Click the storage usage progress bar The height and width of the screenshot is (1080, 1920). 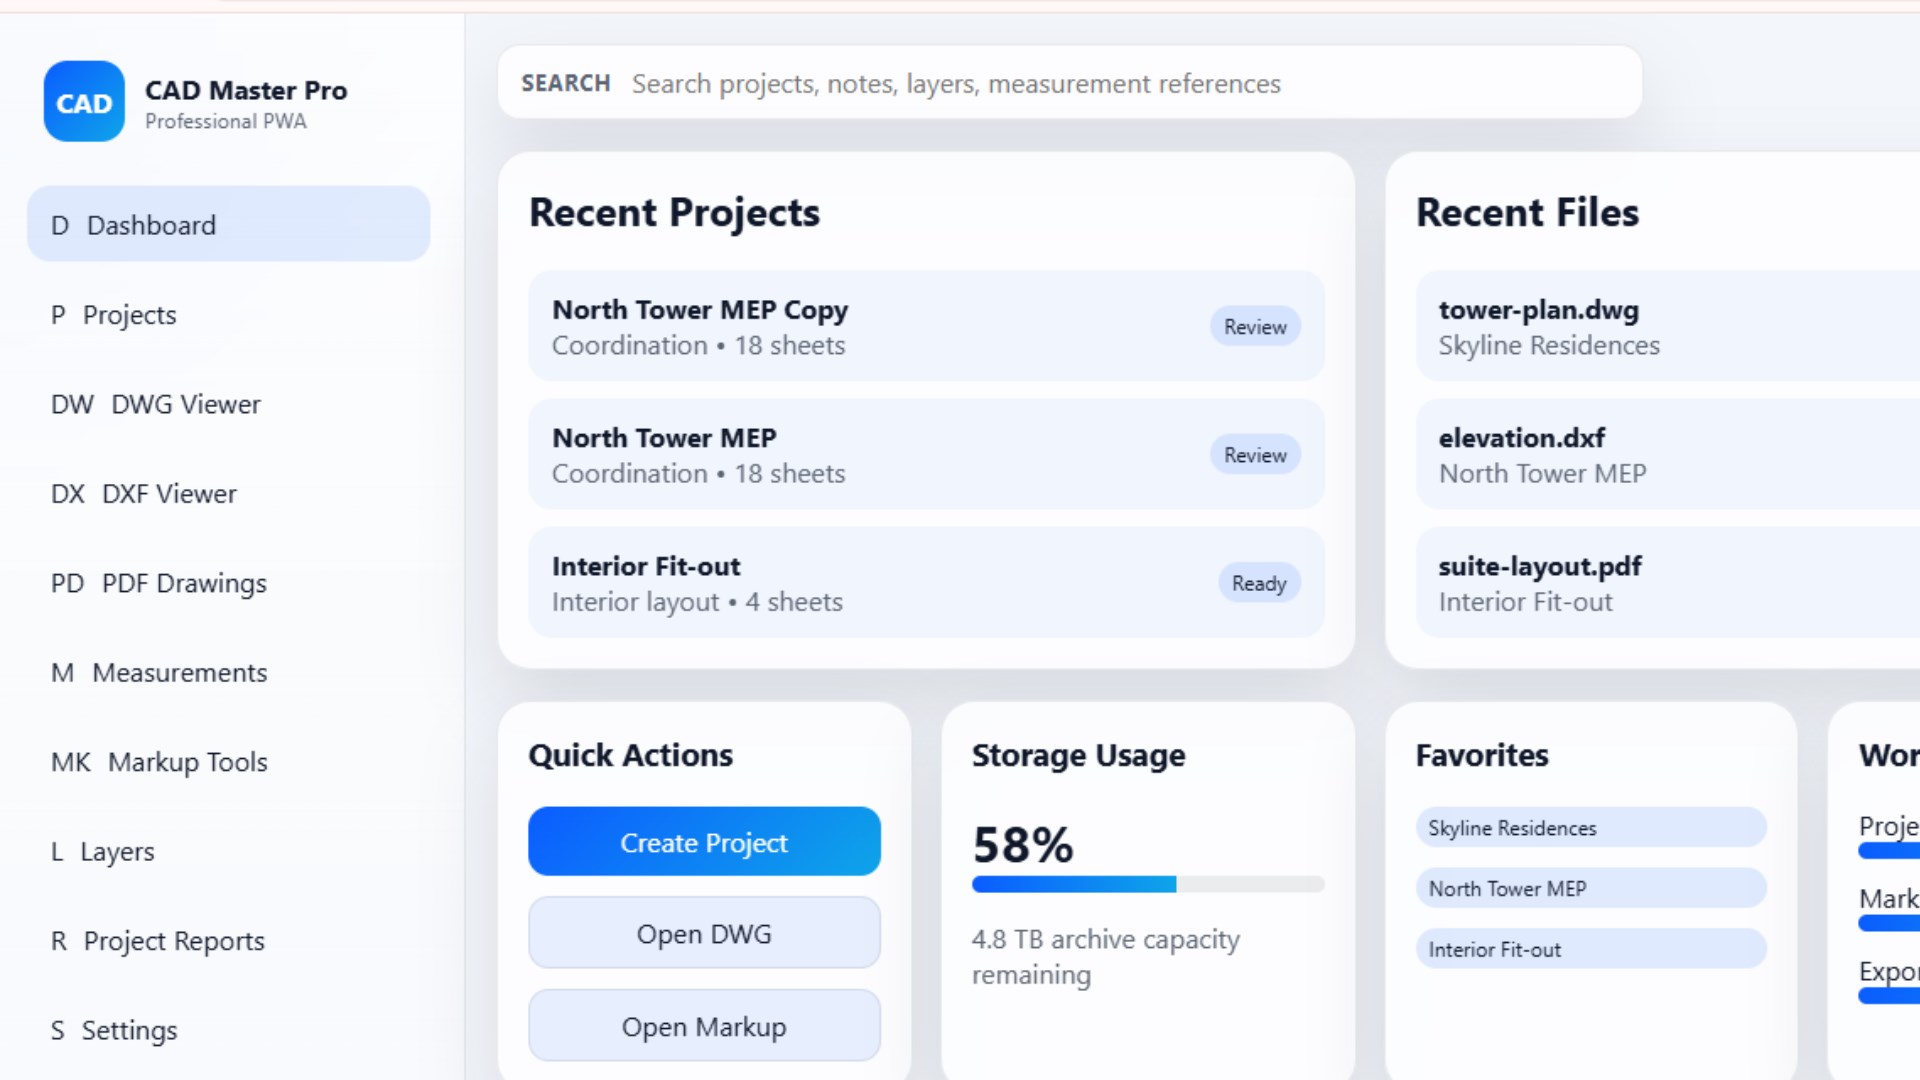pyautogui.click(x=1148, y=884)
